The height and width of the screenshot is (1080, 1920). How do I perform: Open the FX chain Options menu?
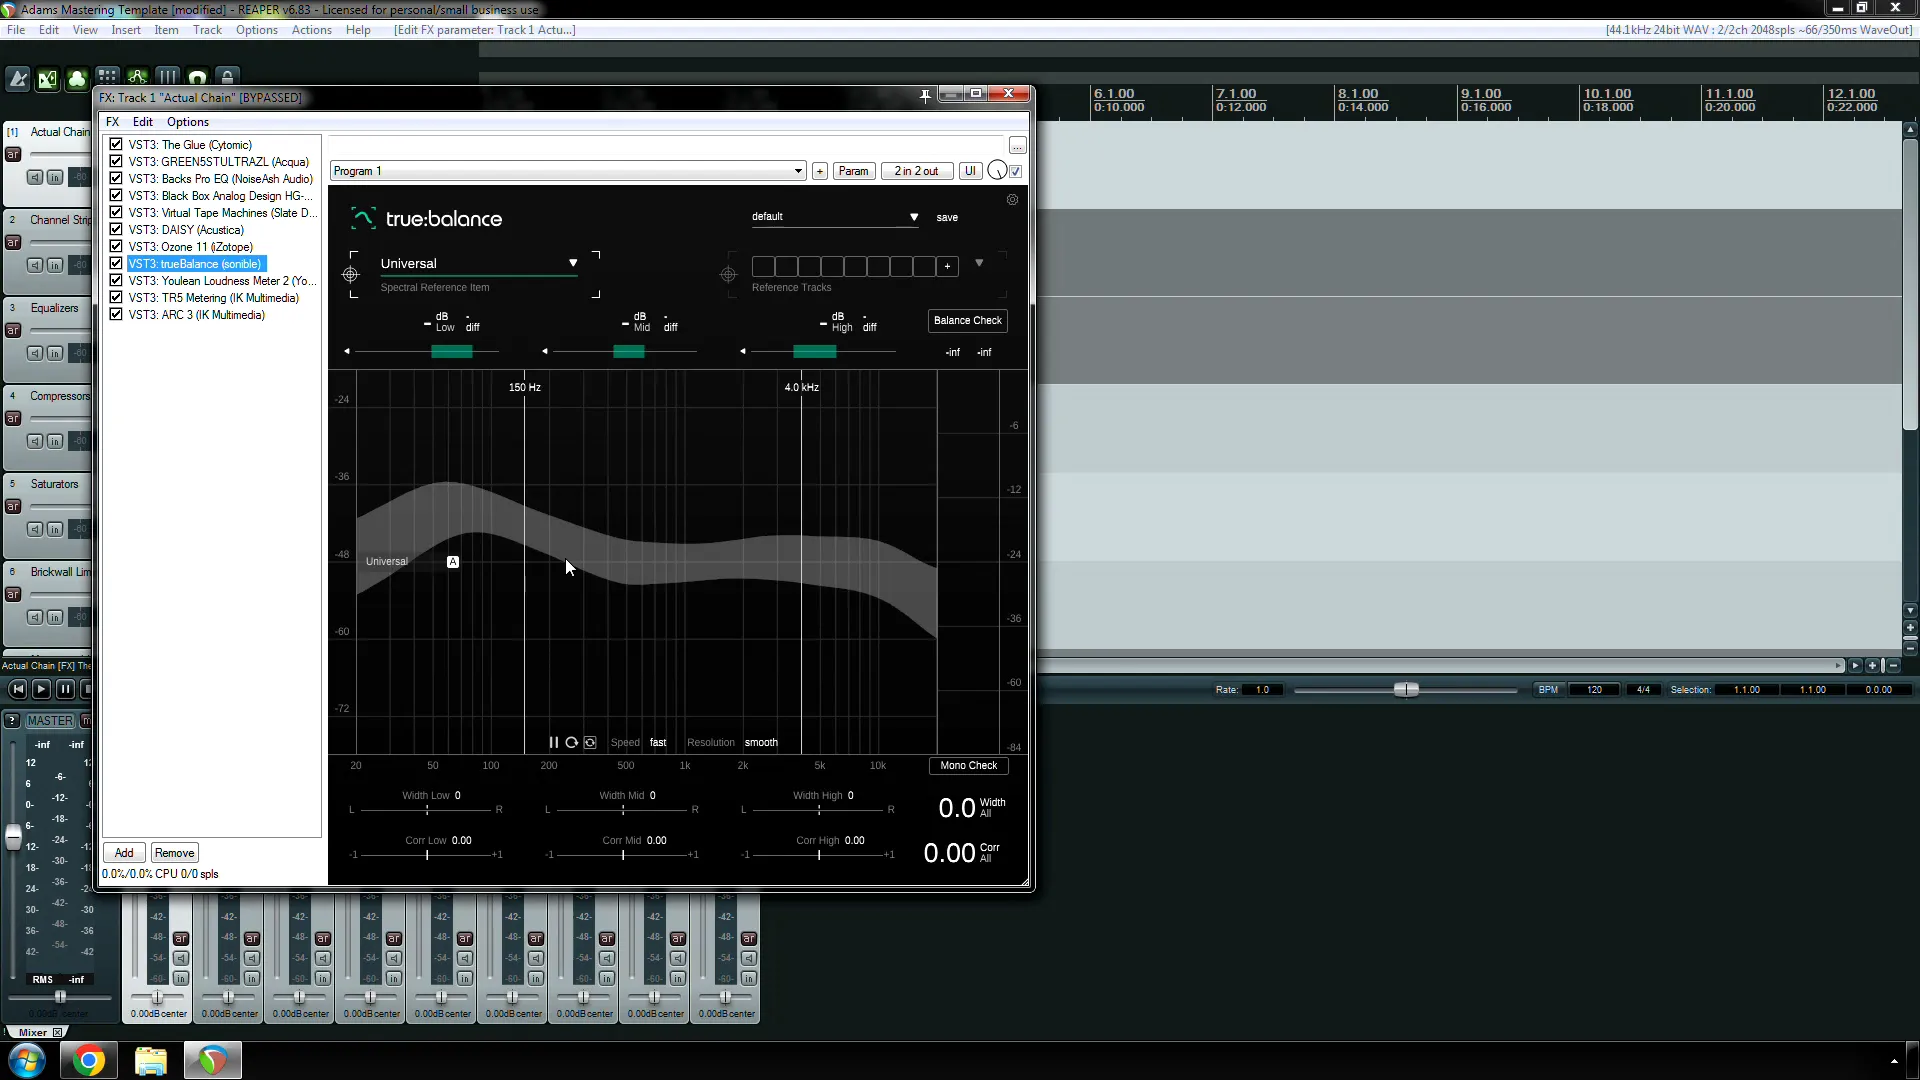(187, 121)
